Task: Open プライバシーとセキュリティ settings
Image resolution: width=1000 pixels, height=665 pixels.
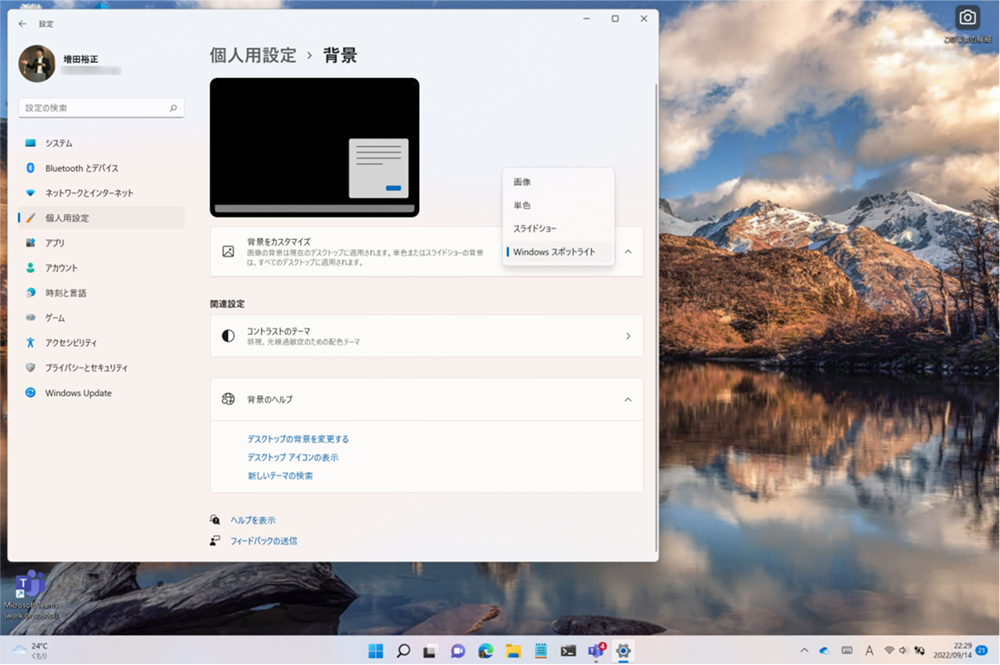Action: coord(86,368)
